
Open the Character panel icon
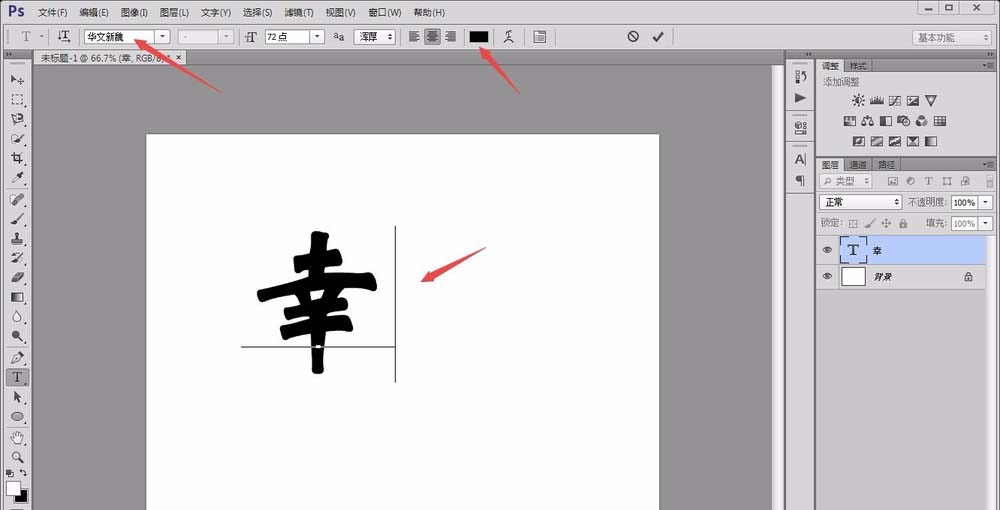pos(800,159)
